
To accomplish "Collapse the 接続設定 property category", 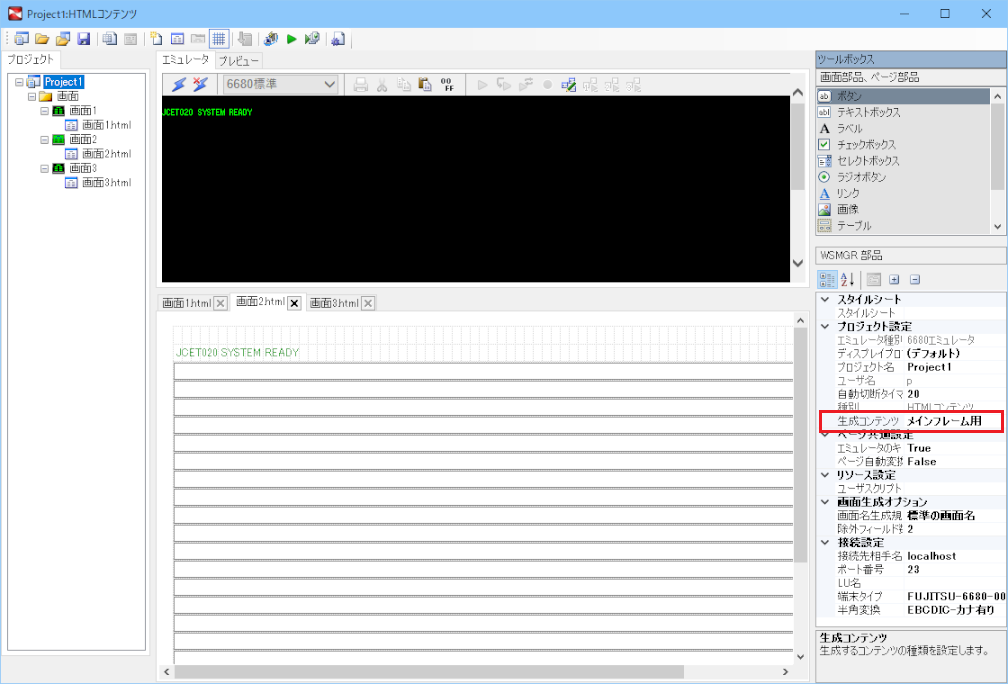I will [825, 543].
